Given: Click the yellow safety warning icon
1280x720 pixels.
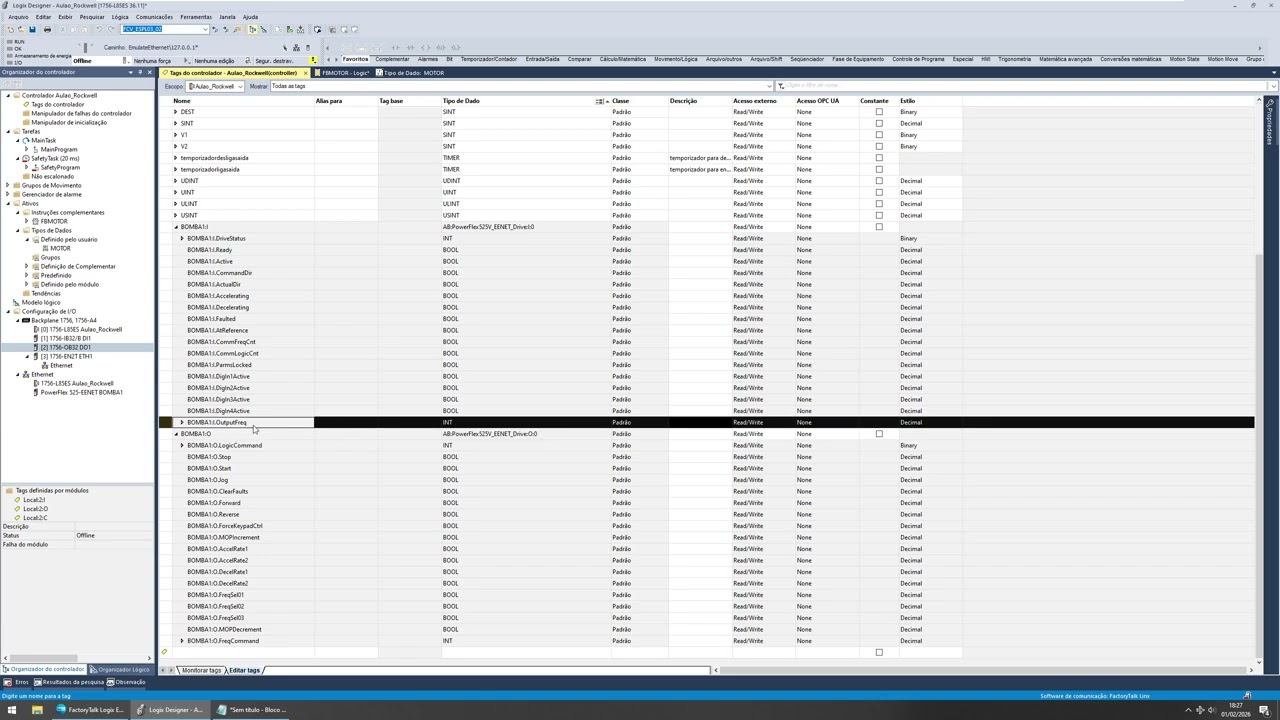Looking at the screenshot, I should [313, 60].
